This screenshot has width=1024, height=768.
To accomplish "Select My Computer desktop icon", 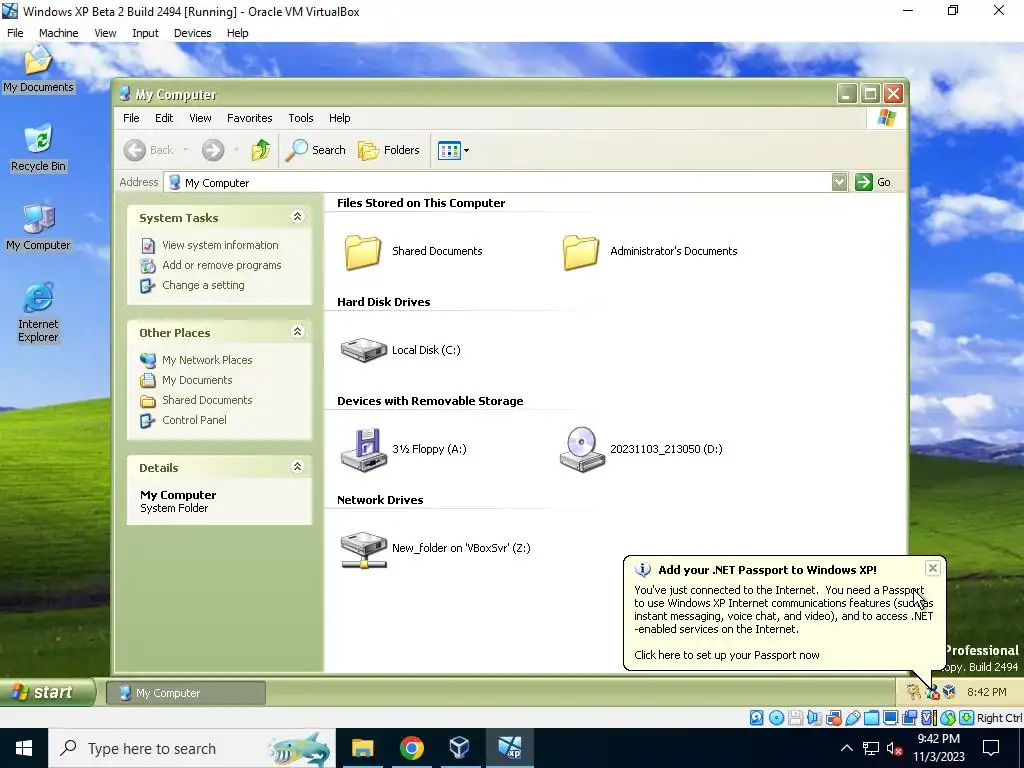I will click(x=38, y=227).
